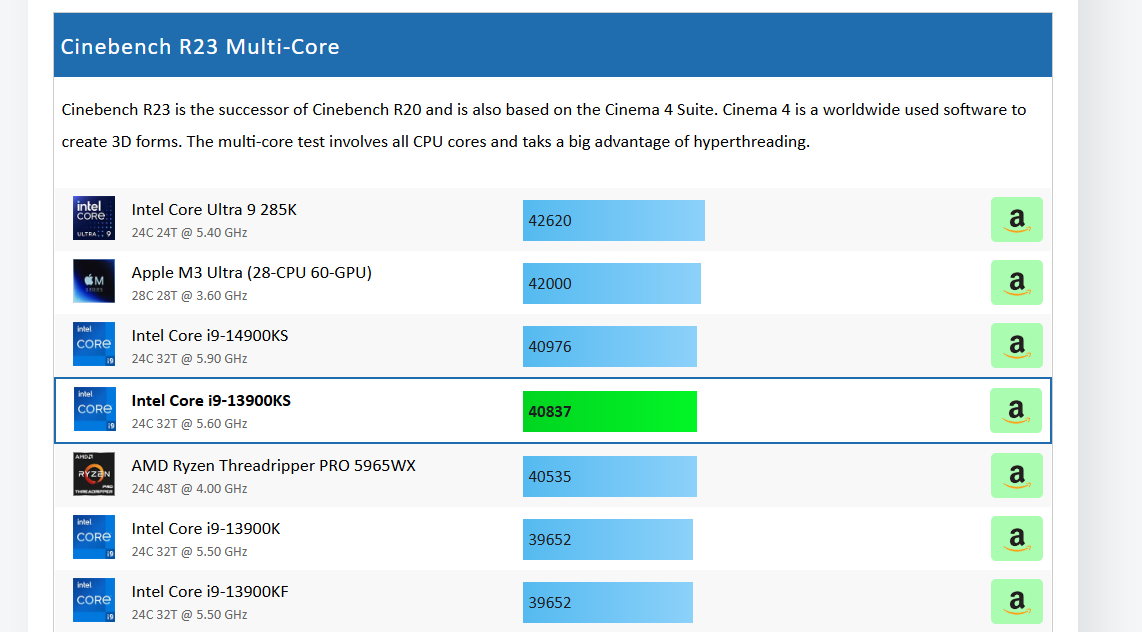Image resolution: width=1142 pixels, height=632 pixels.
Task: Open Amazon link for Intel Core i9-13900KF
Action: (x=1017, y=601)
